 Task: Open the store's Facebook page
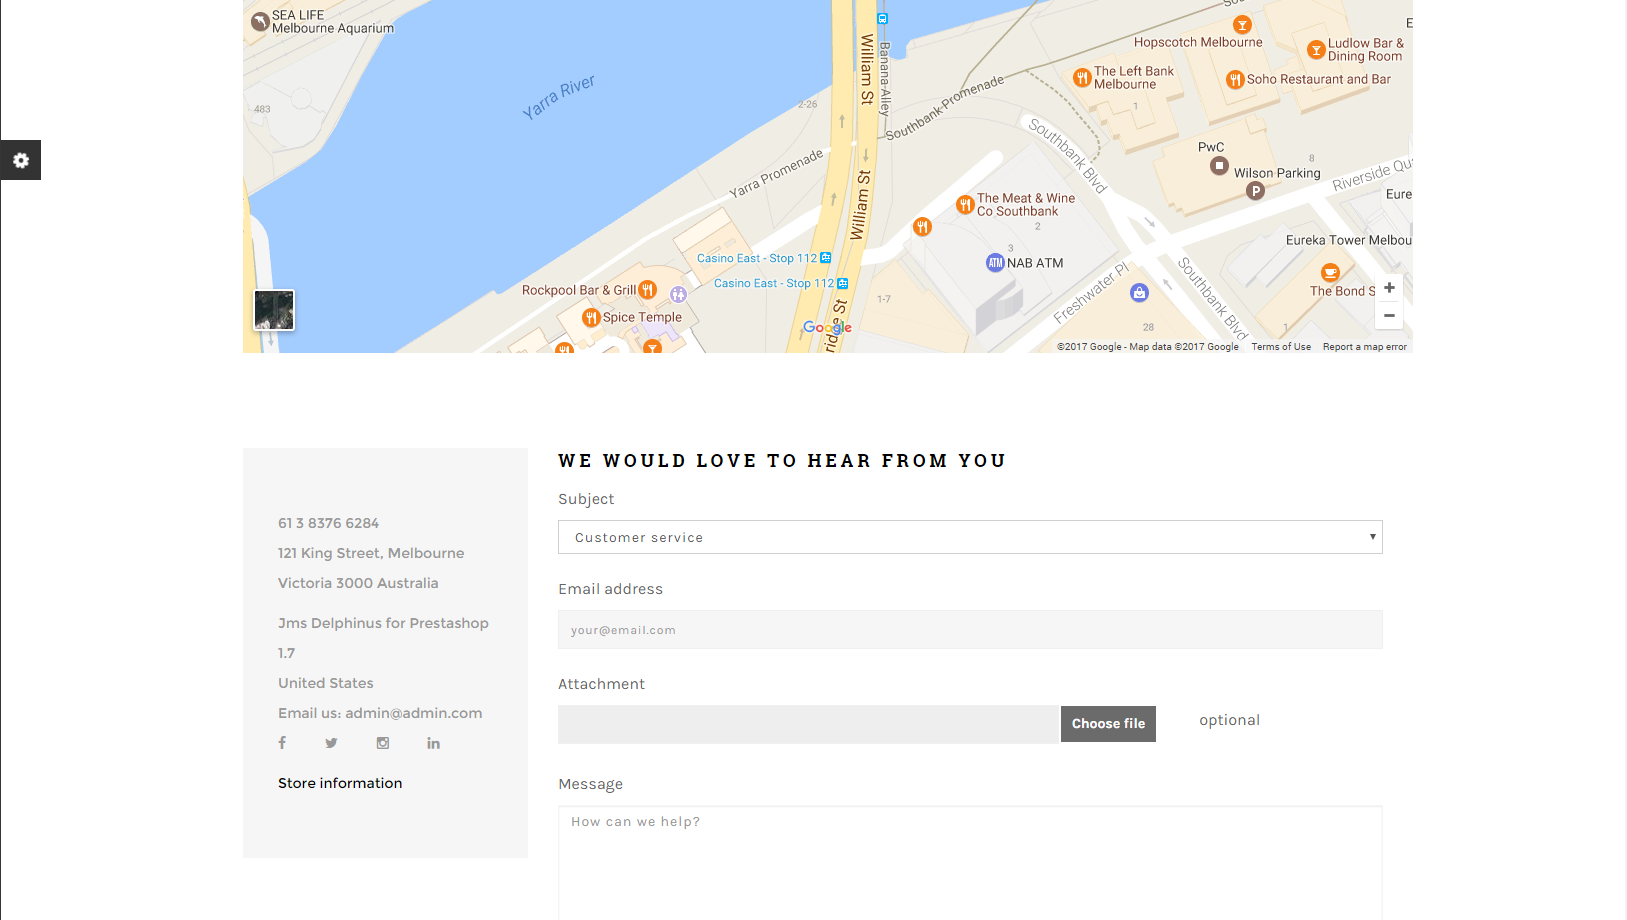282,743
